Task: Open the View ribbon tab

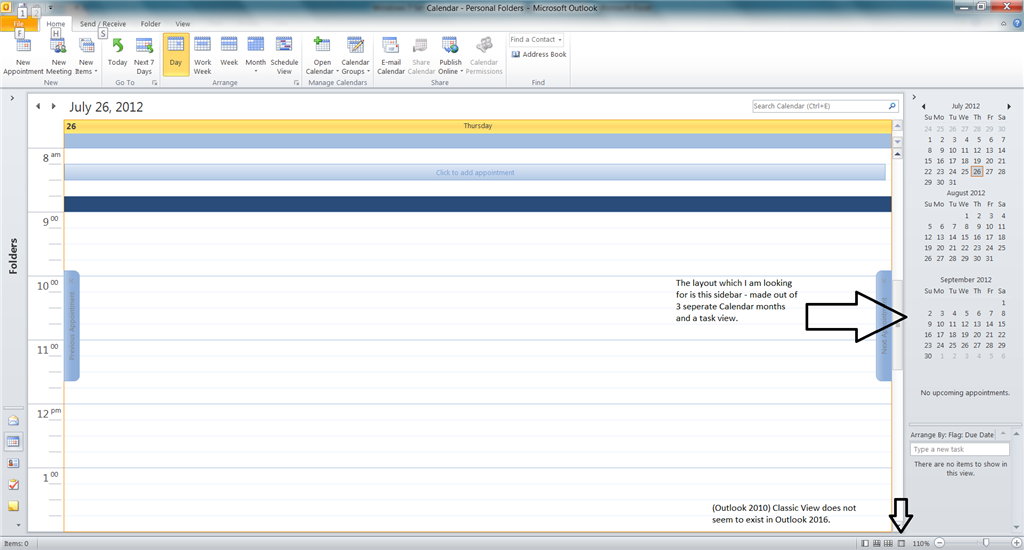Action: (x=183, y=24)
